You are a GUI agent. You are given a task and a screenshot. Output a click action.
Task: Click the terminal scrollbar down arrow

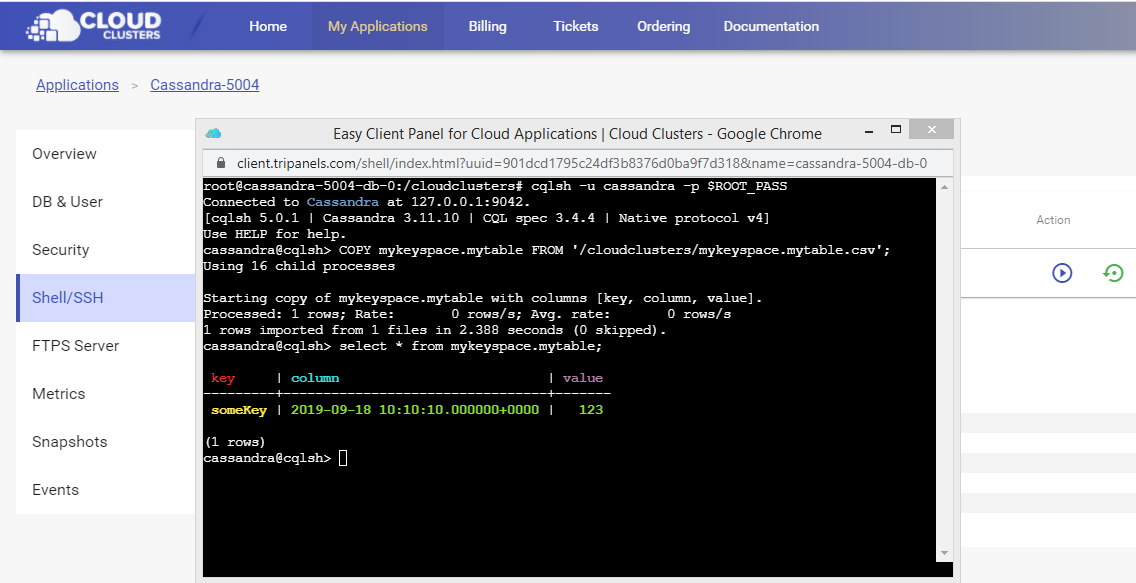[x=945, y=553]
